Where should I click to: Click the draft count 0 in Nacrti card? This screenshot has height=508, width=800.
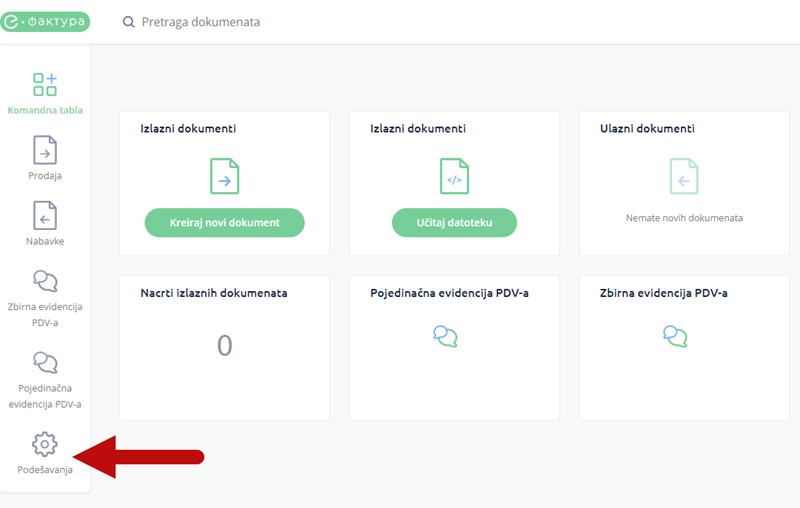tap(225, 345)
